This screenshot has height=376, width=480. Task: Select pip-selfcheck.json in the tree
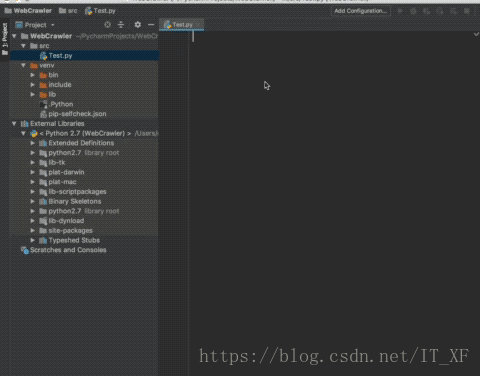tap(77, 114)
